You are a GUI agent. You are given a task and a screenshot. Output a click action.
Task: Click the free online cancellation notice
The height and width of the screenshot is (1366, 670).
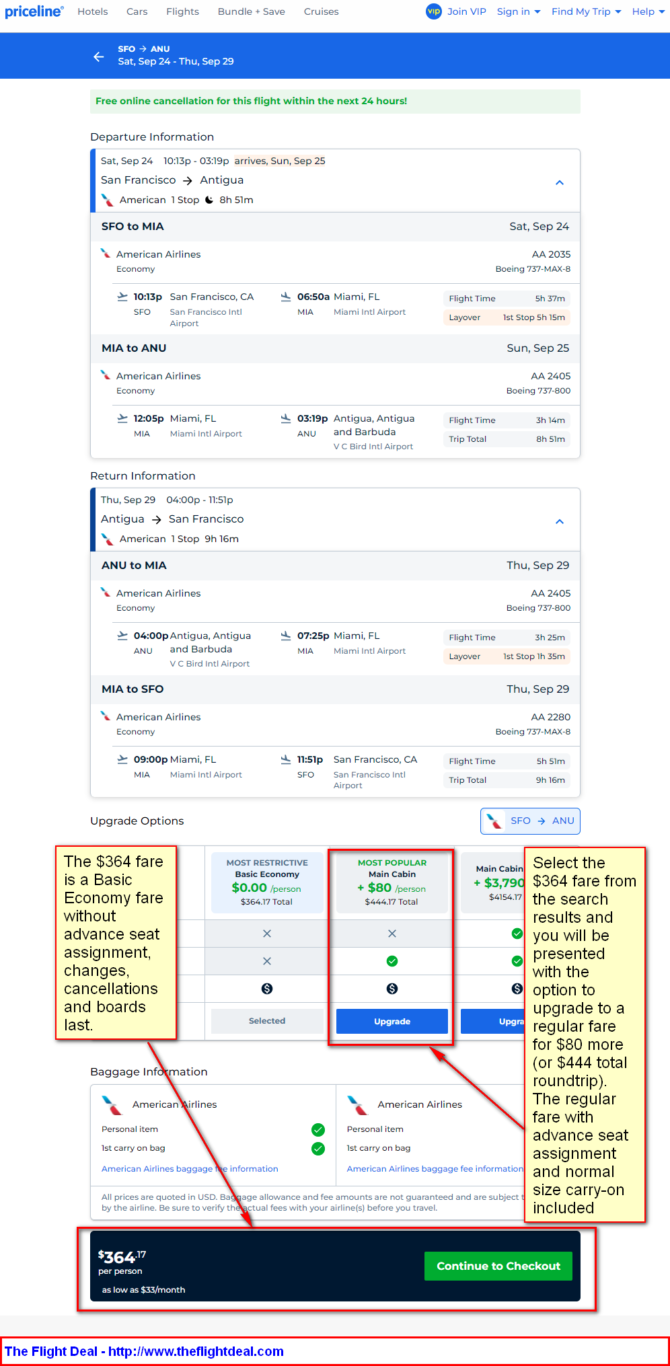click(335, 101)
